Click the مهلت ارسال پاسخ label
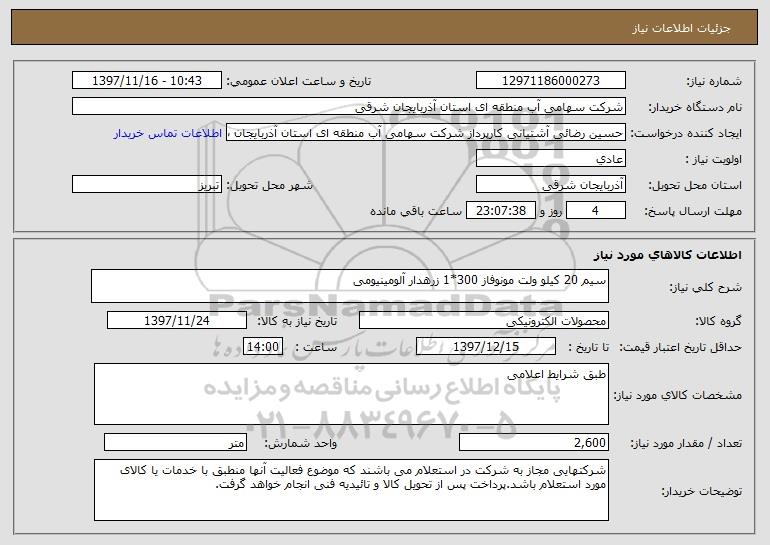 click(x=692, y=212)
